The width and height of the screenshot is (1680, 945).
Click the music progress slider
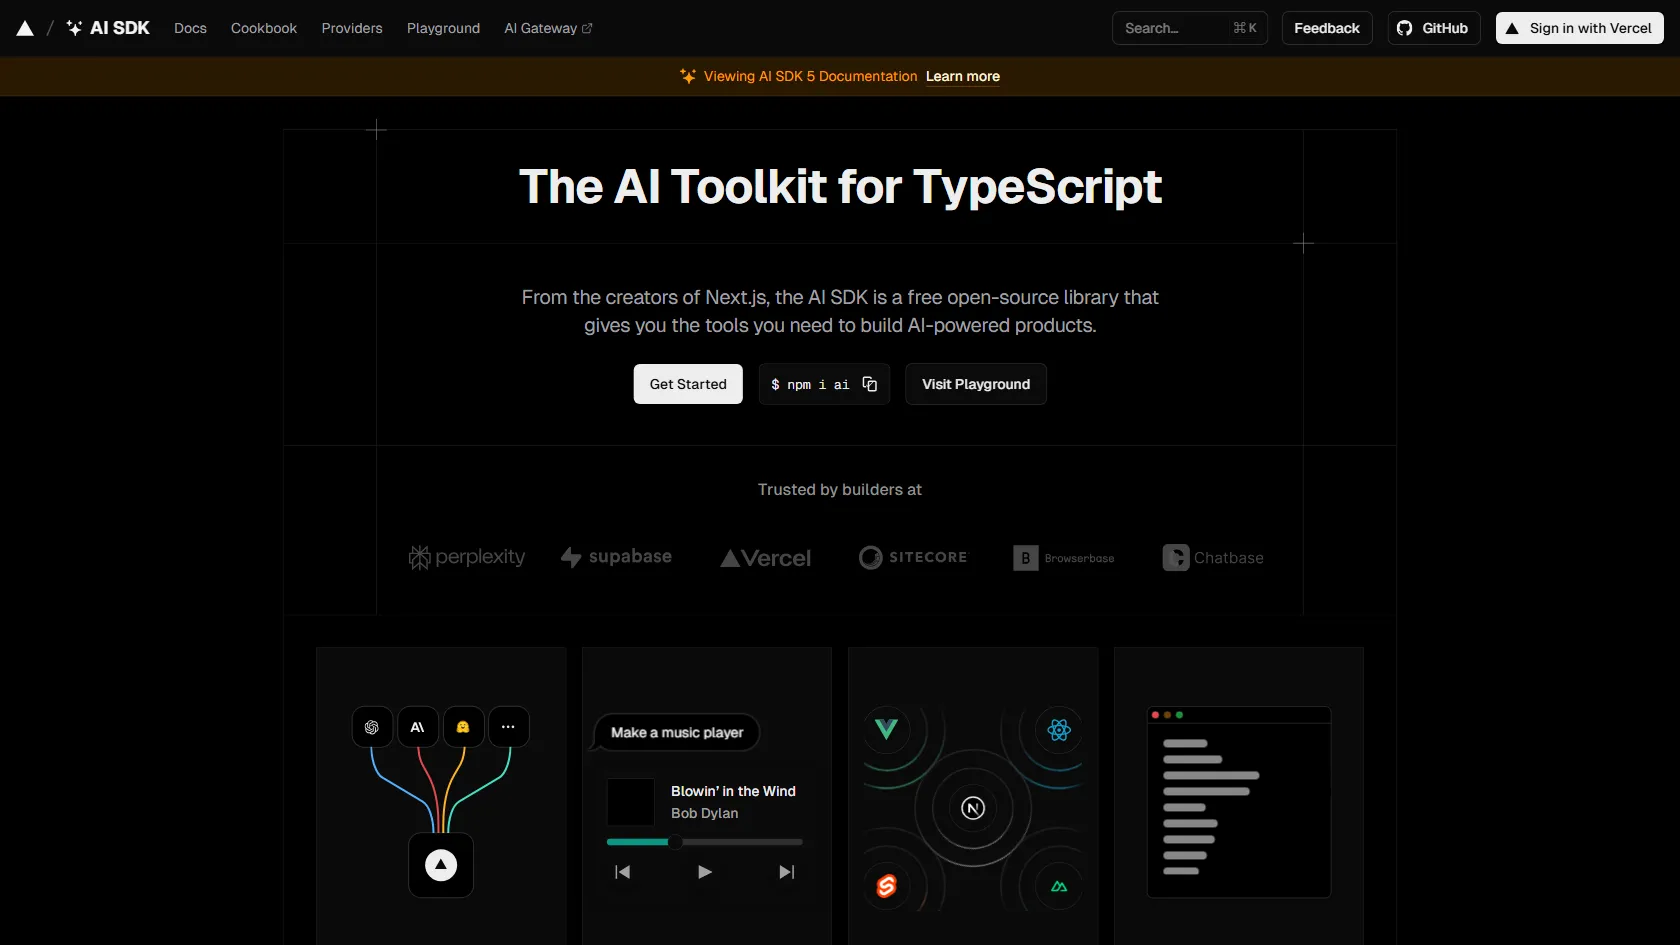point(705,842)
